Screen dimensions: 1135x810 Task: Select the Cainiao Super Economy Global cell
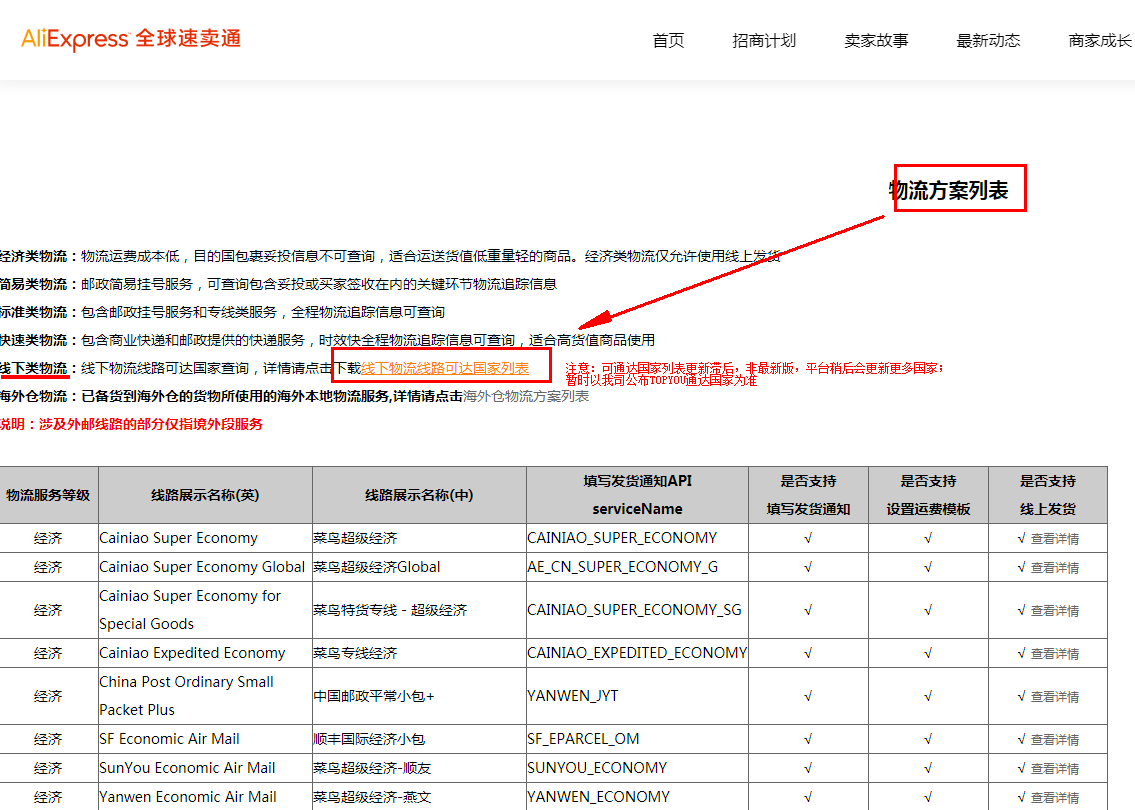click(x=206, y=567)
